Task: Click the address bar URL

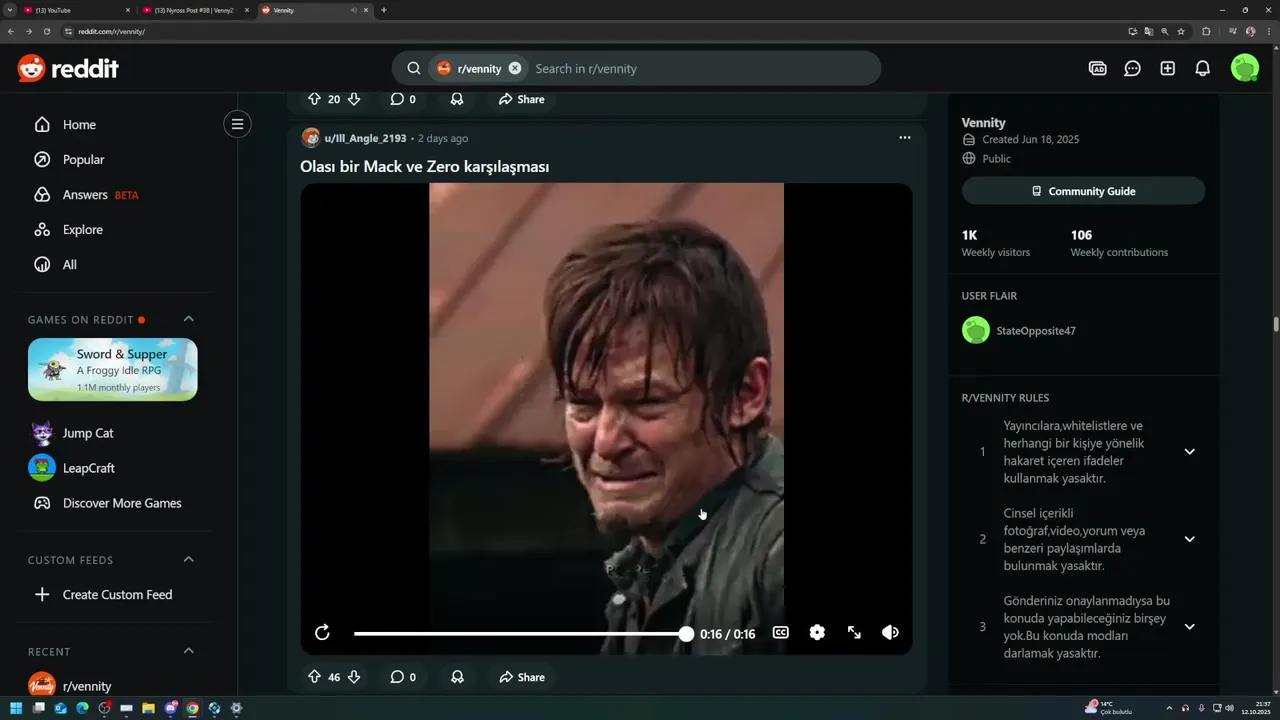Action: pyautogui.click(x=111, y=31)
